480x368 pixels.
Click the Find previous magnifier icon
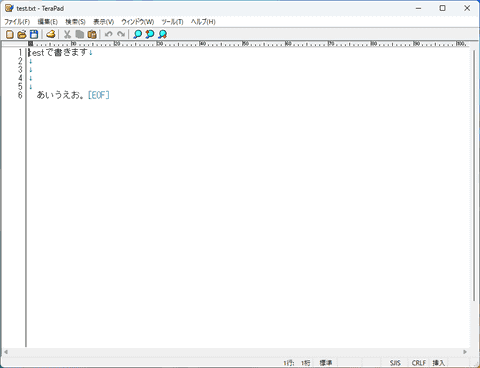[x=150, y=34]
